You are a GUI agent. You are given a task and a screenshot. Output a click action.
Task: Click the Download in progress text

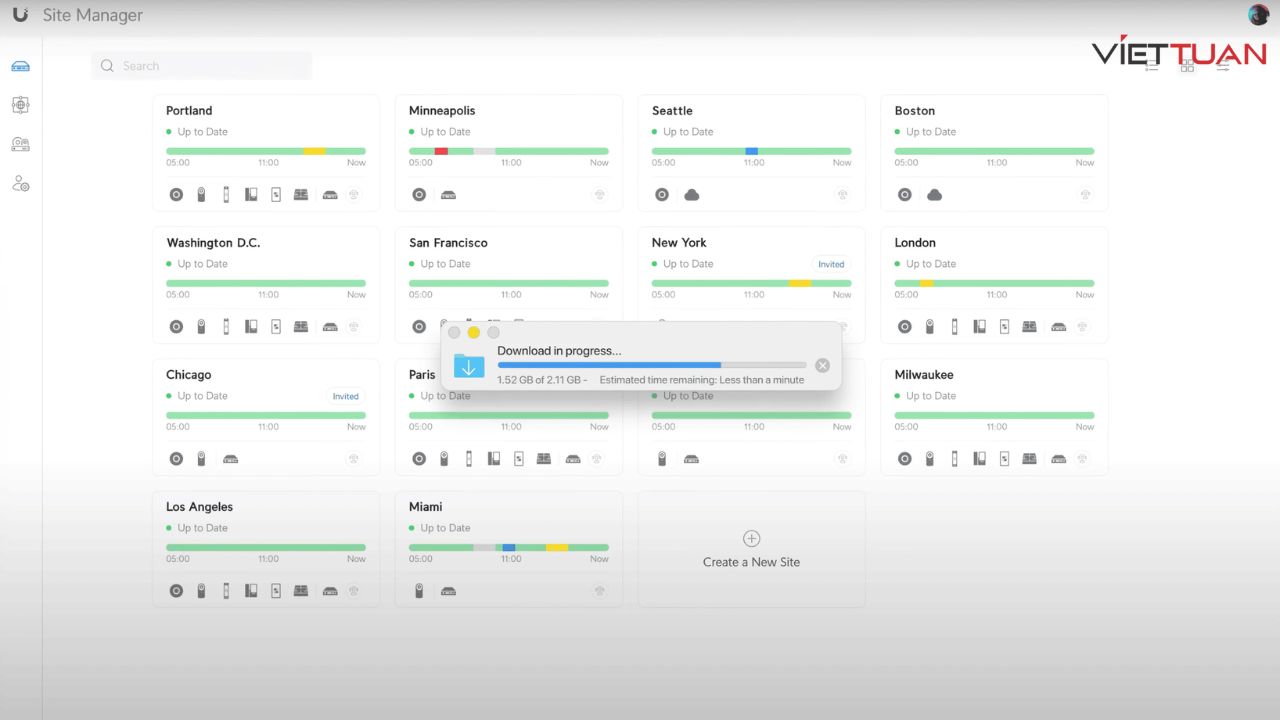tap(559, 351)
